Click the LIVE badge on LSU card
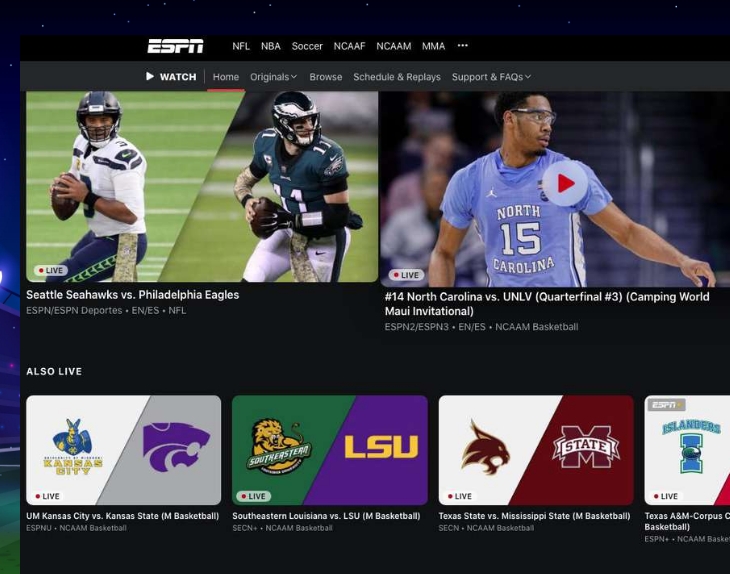 pos(254,496)
